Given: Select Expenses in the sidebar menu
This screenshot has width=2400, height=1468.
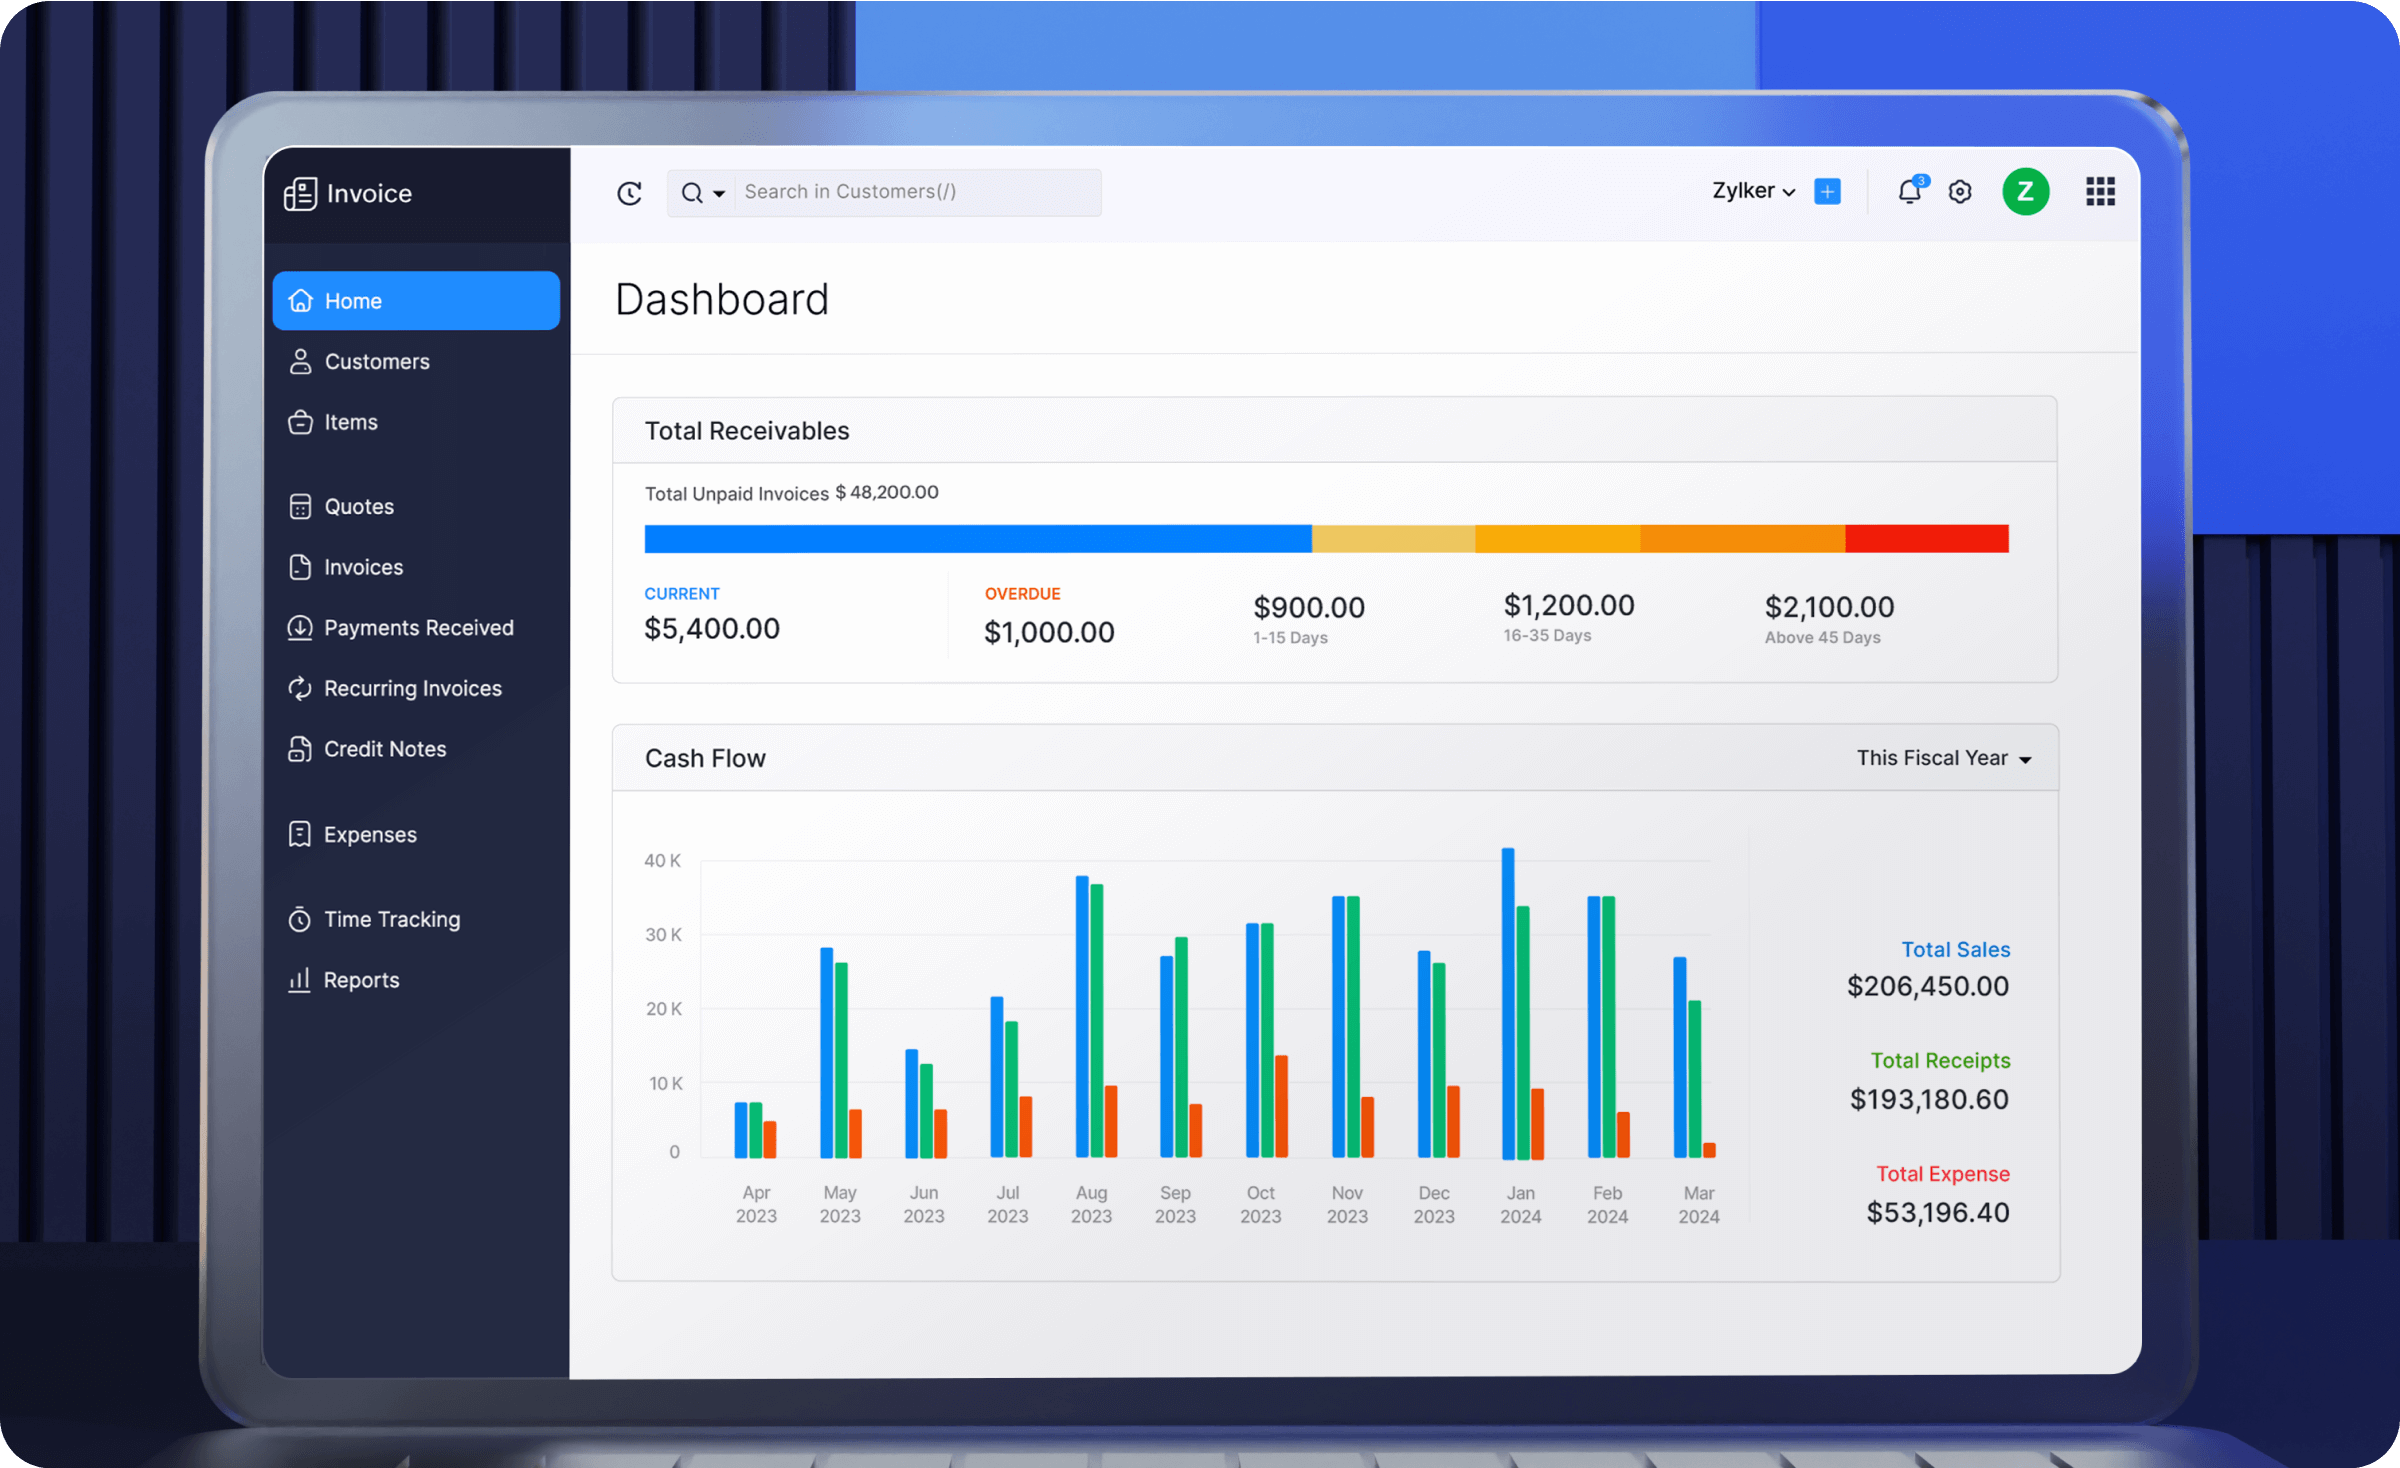Looking at the screenshot, I should point(369,834).
